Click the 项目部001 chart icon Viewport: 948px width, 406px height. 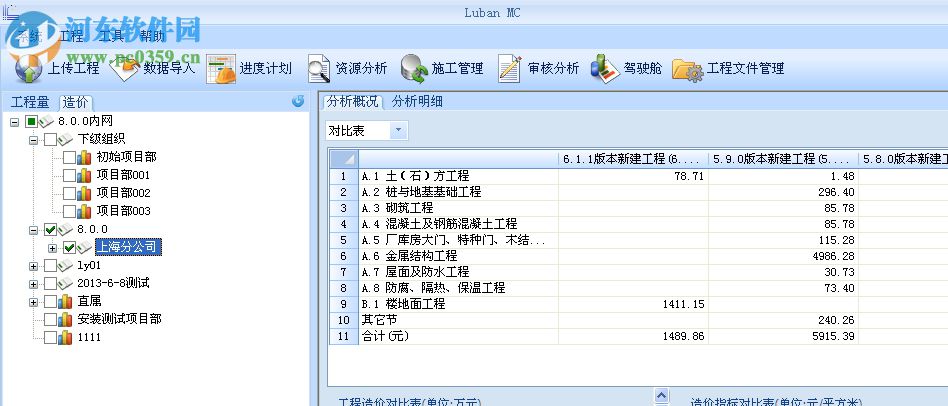(x=84, y=175)
